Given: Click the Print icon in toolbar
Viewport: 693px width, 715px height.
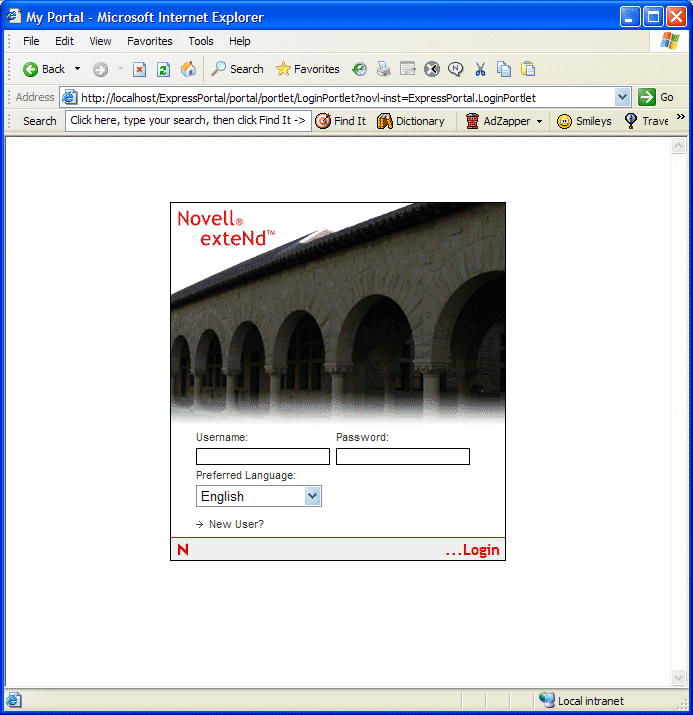Looking at the screenshot, I should (383, 69).
